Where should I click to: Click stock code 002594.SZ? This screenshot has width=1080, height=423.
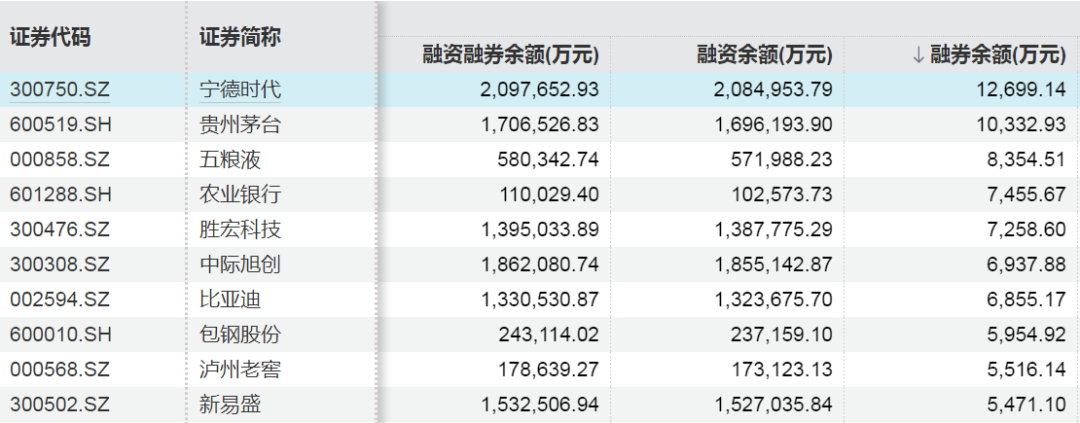[x=60, y=299]
